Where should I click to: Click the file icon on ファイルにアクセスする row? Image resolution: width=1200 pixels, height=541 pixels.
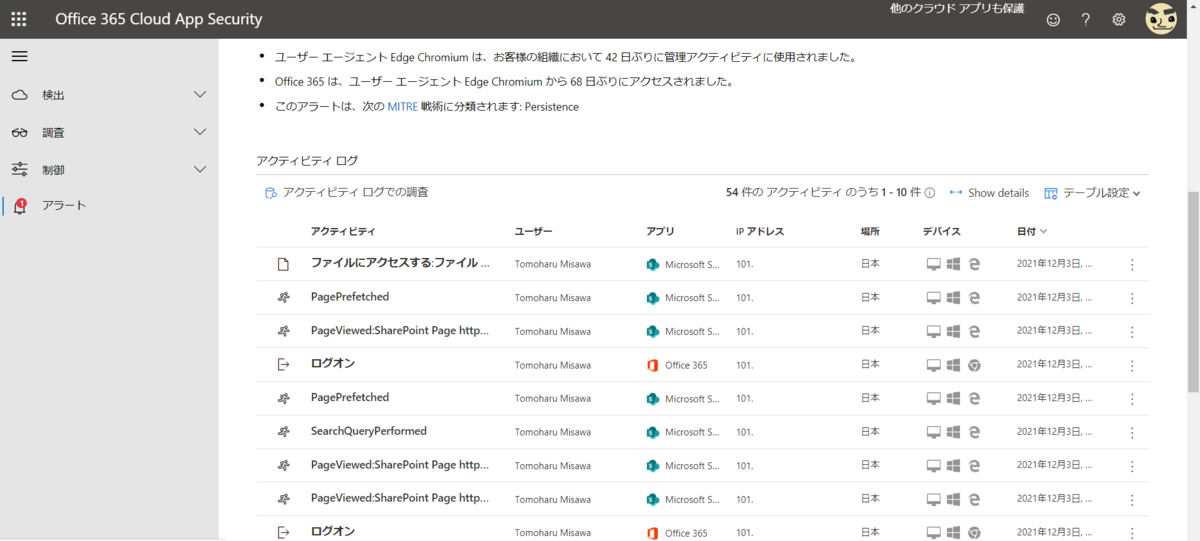tap(283, 265)
